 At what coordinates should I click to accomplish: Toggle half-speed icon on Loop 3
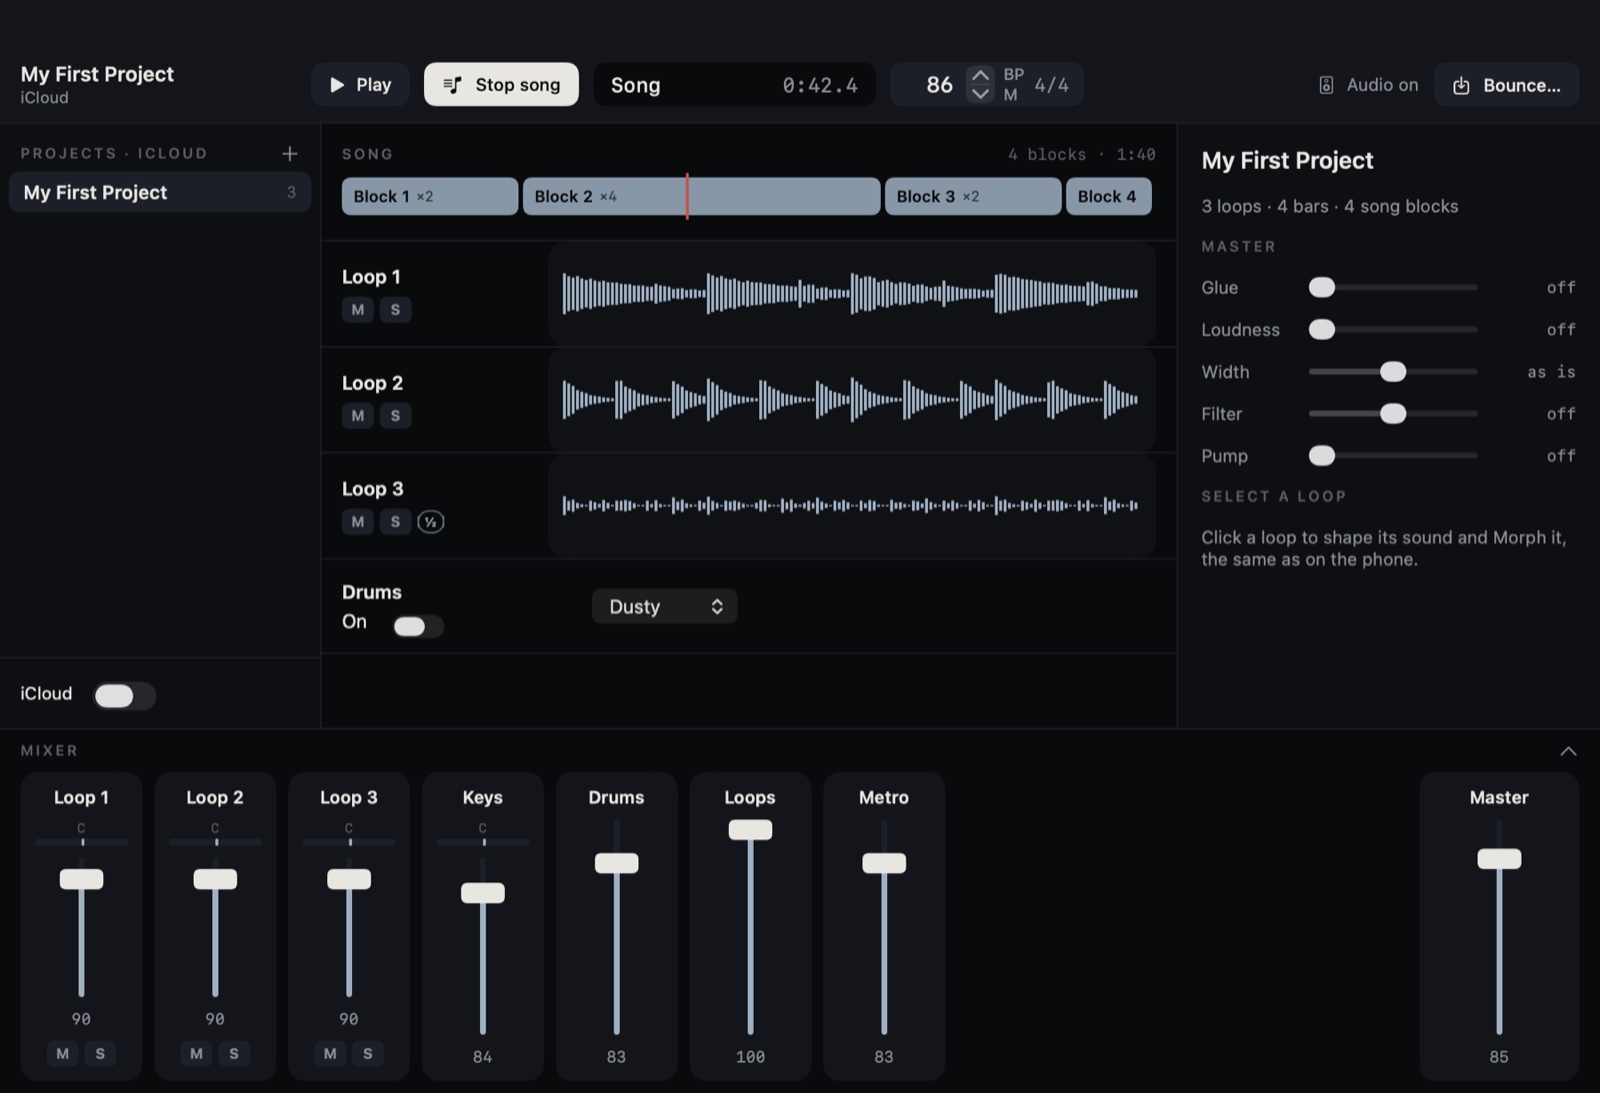[431, 521]
